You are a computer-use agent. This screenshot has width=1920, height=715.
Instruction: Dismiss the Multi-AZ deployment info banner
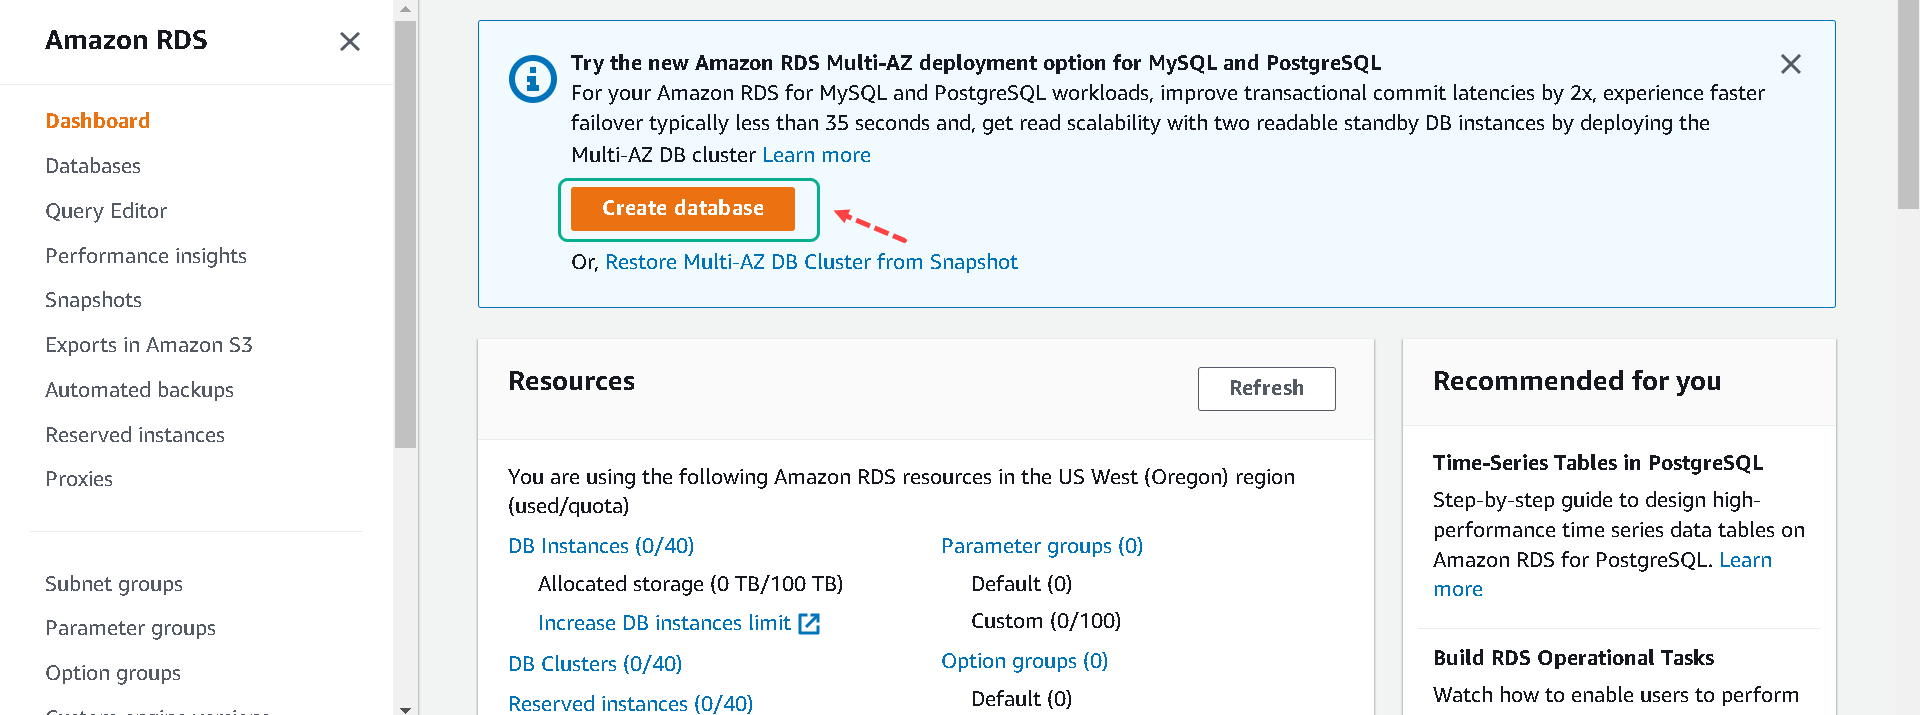pyautogui.click(x=1790, y=64)
